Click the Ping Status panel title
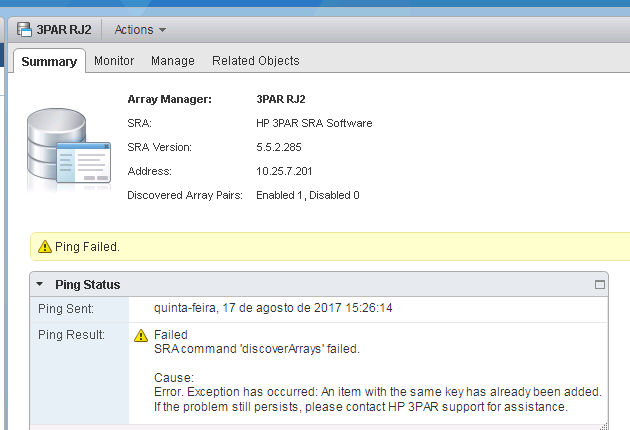 click(x=88, y=285)
